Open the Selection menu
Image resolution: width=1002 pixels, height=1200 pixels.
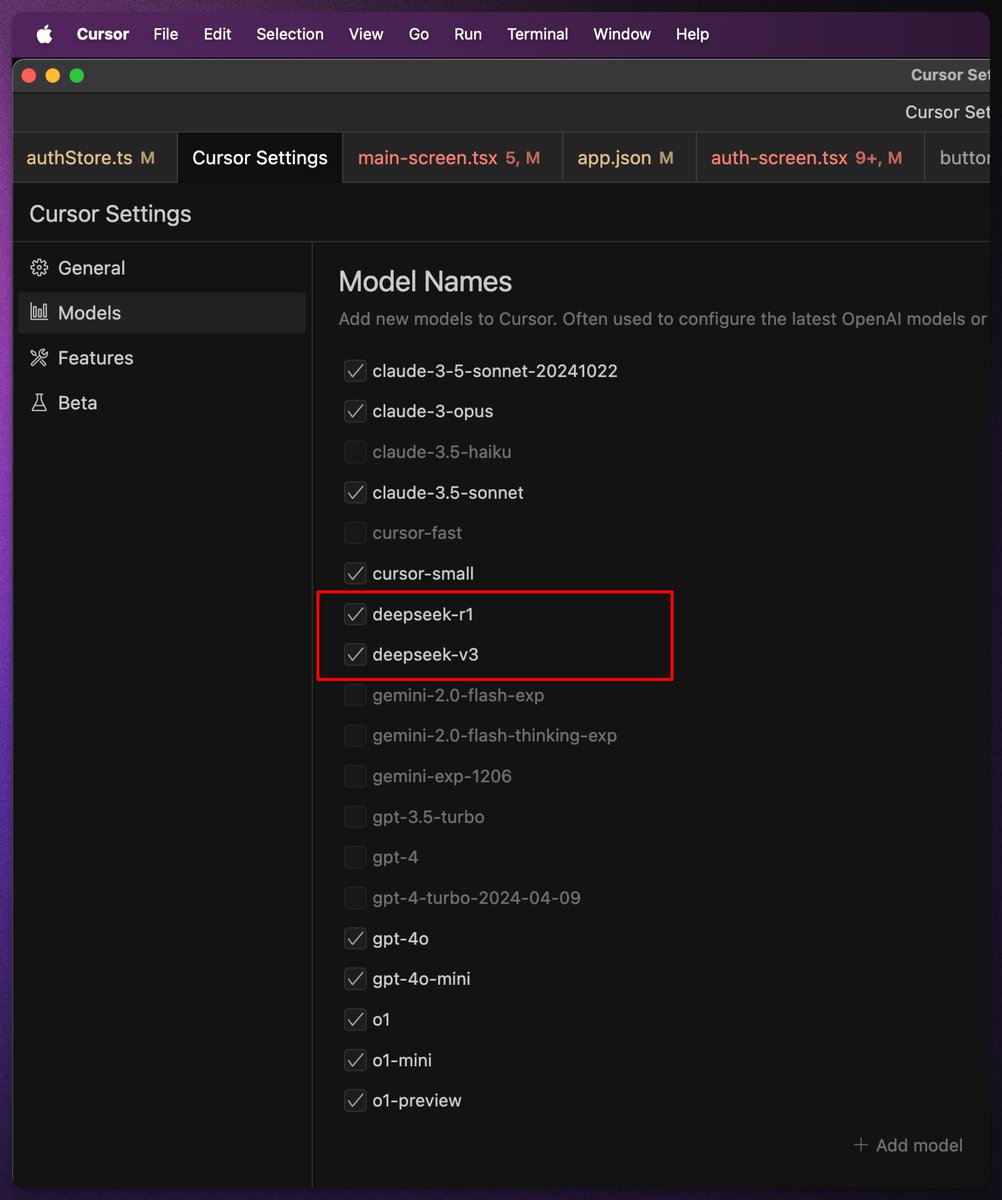click(290, 34)
